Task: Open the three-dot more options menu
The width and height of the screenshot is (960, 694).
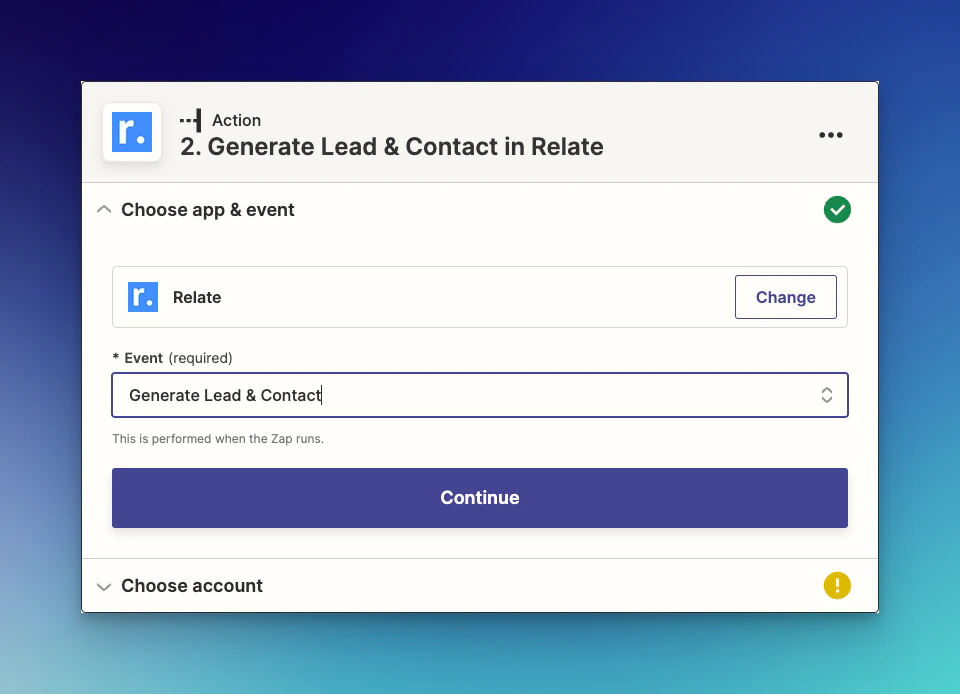Action: 831,135
